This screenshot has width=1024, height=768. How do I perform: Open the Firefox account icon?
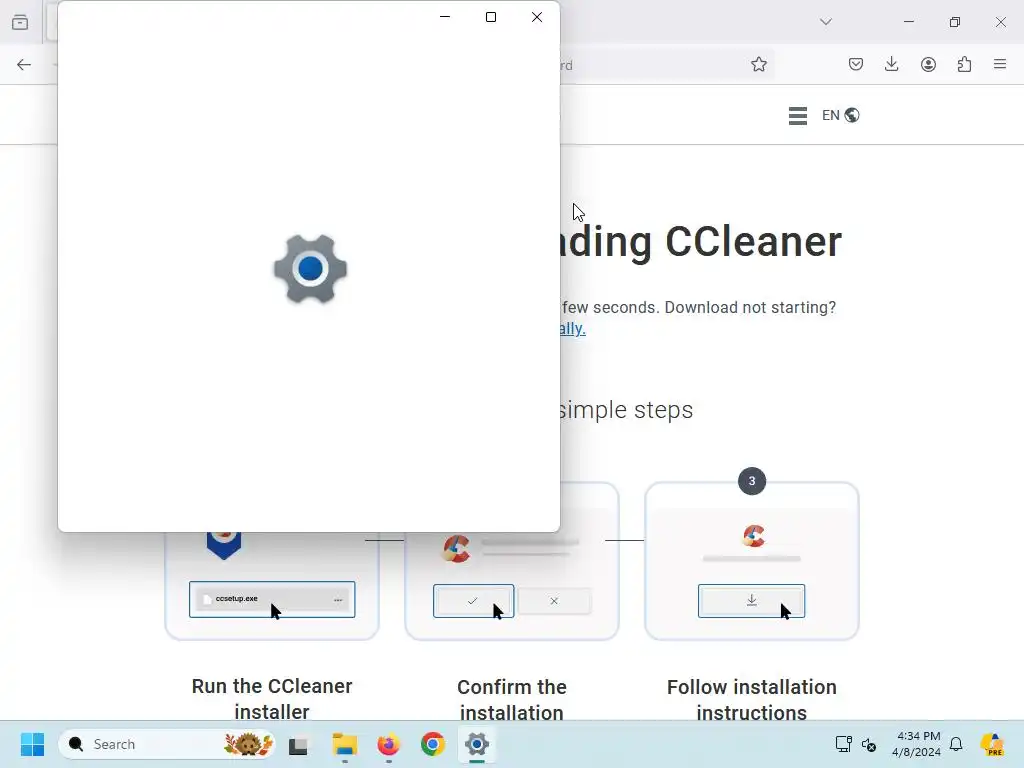click(x=928, y=64)
